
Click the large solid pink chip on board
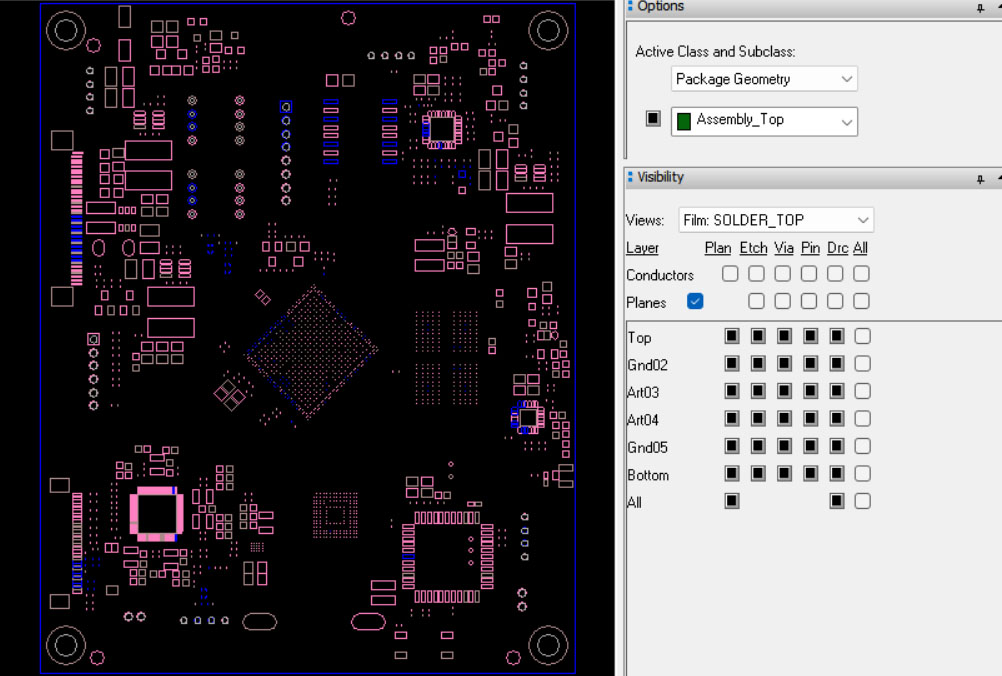(155, 512)
